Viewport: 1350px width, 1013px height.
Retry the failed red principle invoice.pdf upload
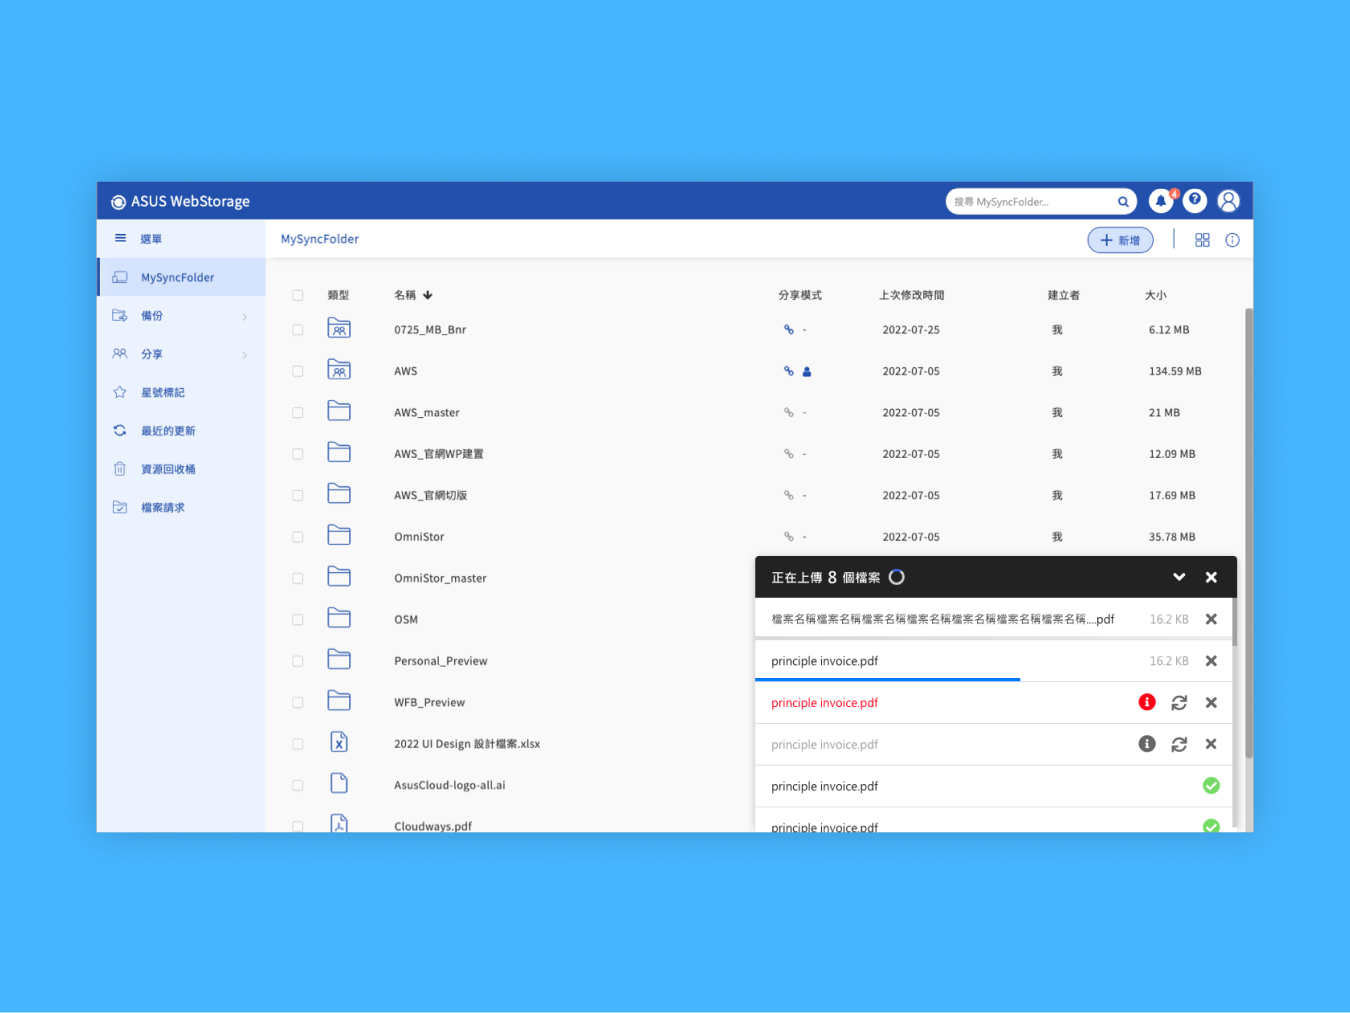click(x=1179, y=703)
